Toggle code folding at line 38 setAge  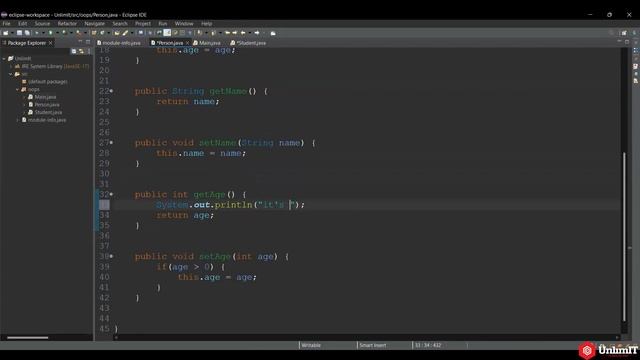pyautogui.click(x=111, y=256)
